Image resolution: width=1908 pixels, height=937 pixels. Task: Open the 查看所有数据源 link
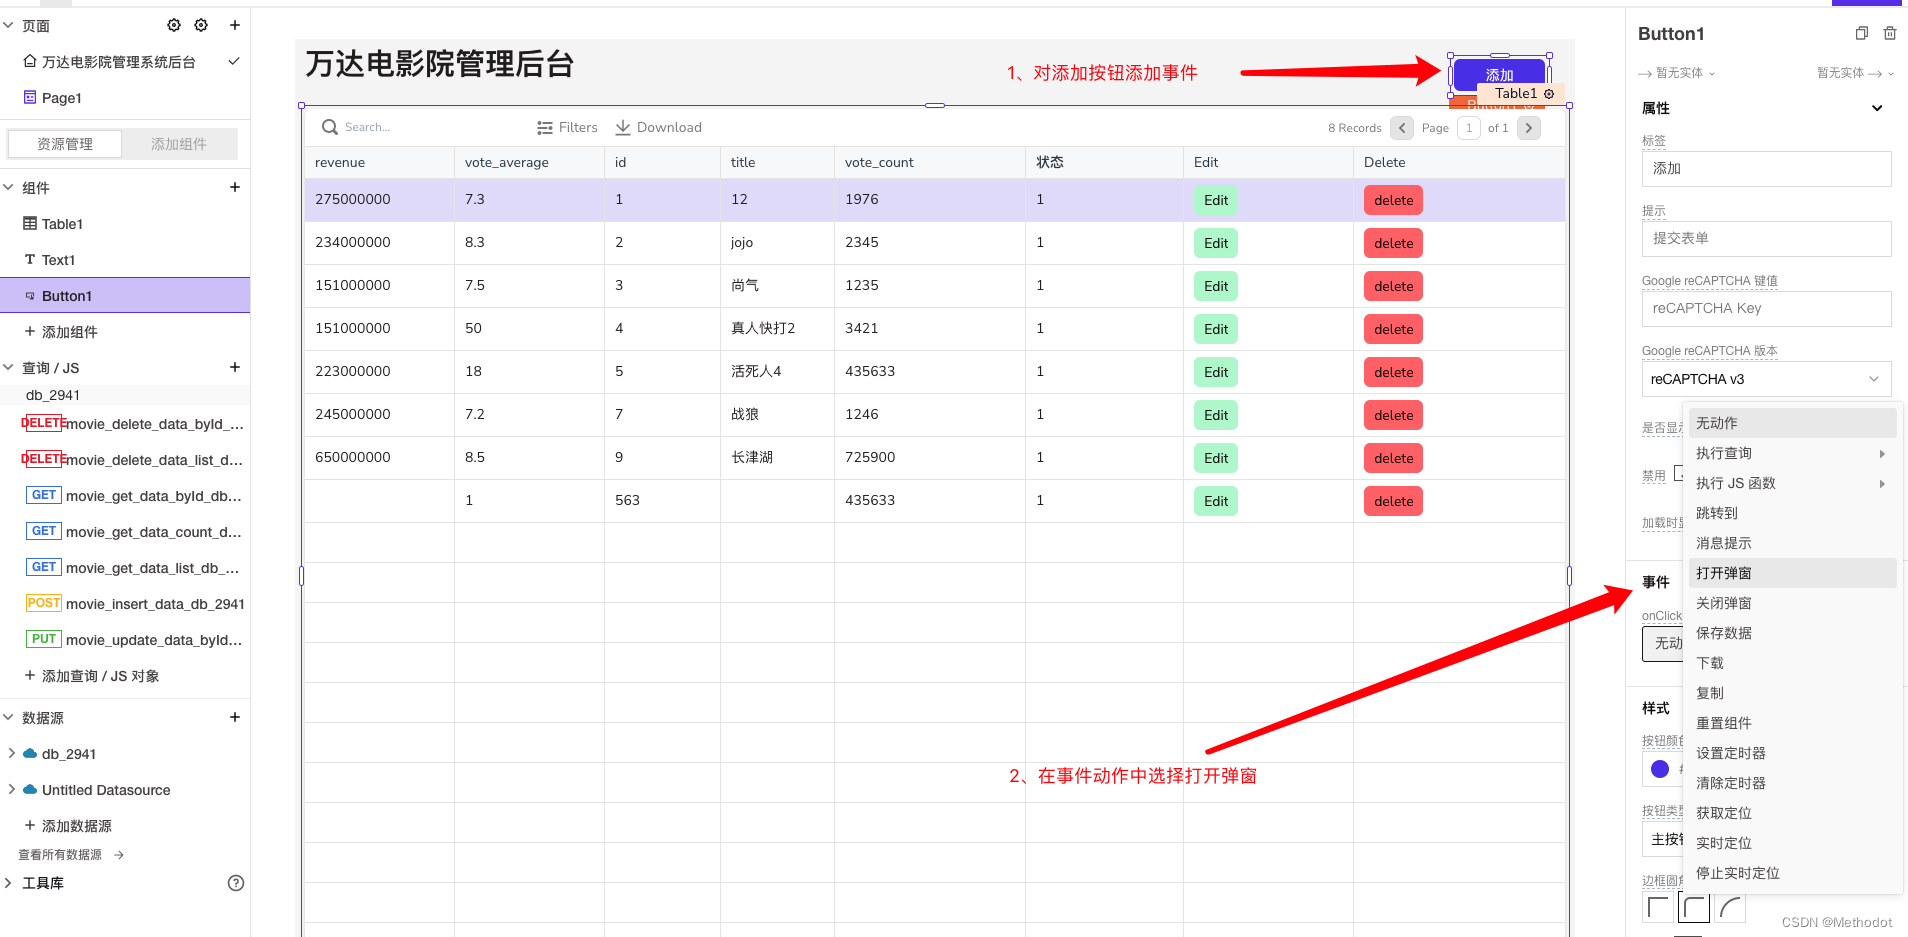70,855
